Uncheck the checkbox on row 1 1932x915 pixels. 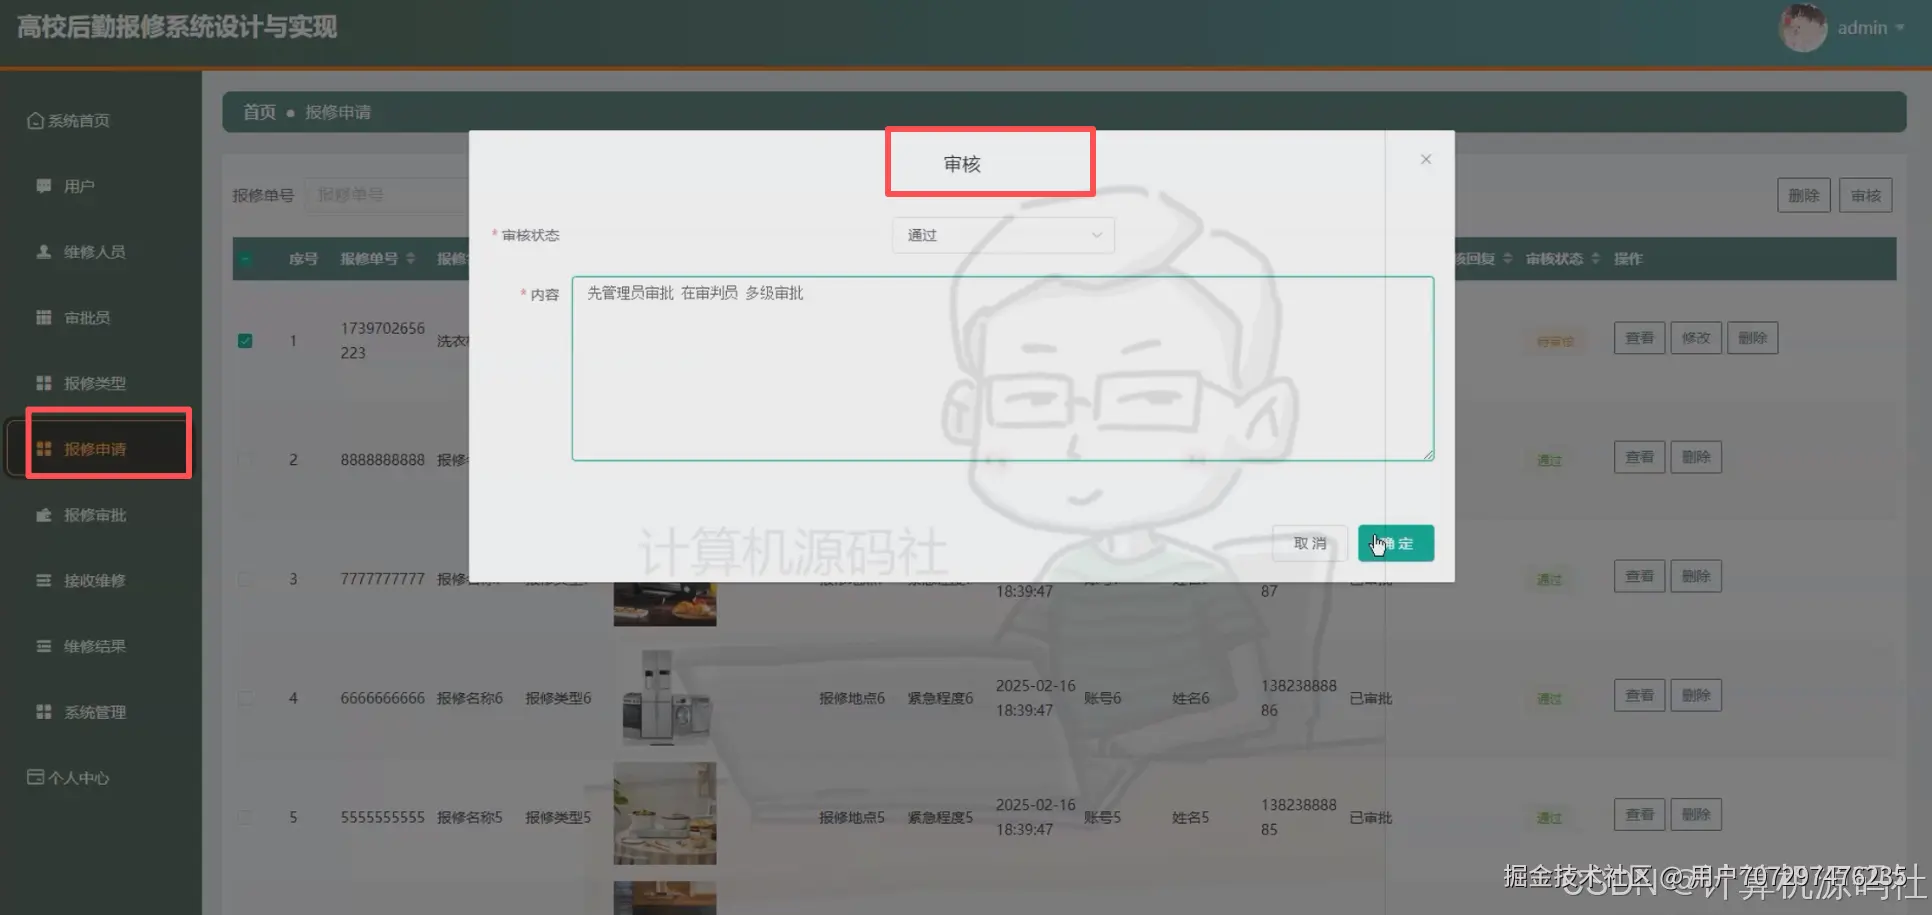click(x=245, y=340)
